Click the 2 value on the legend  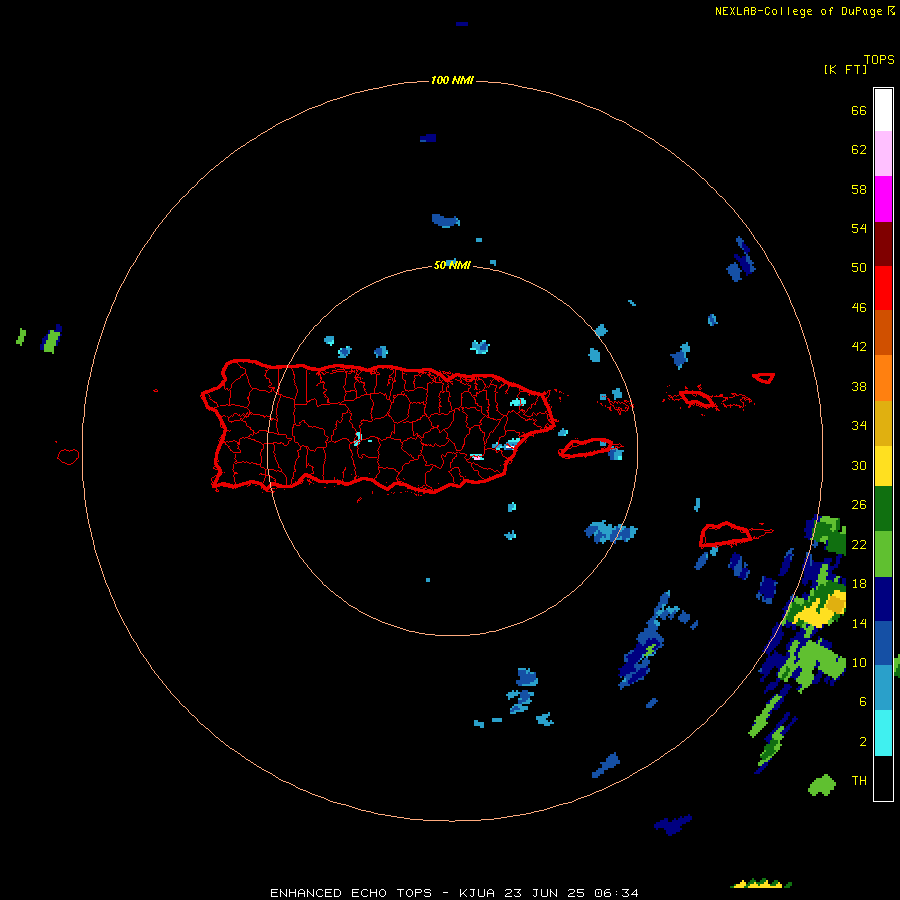[863, 742]
